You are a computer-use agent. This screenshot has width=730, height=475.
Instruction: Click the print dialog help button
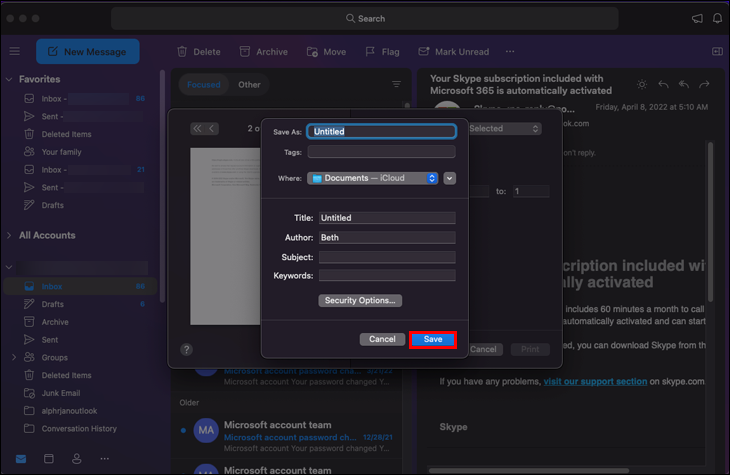[x=186, y=350]
